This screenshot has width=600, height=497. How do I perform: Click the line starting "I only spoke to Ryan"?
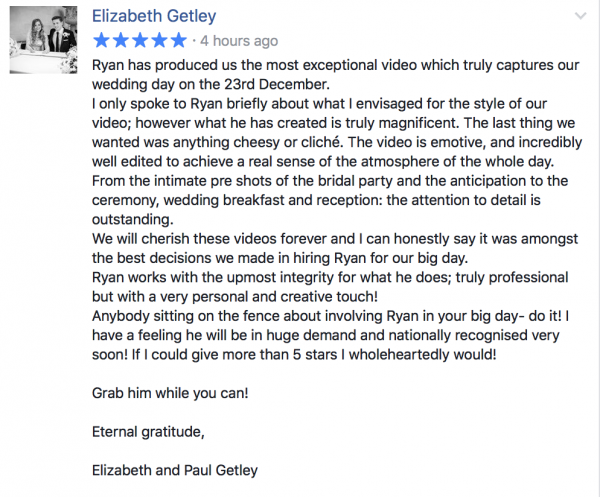[330, 103]
